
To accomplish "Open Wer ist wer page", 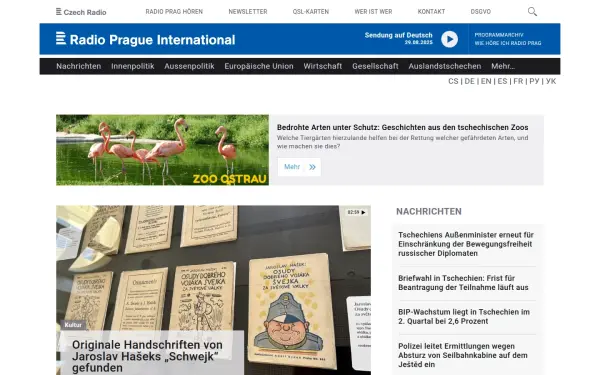I will 373,12.
